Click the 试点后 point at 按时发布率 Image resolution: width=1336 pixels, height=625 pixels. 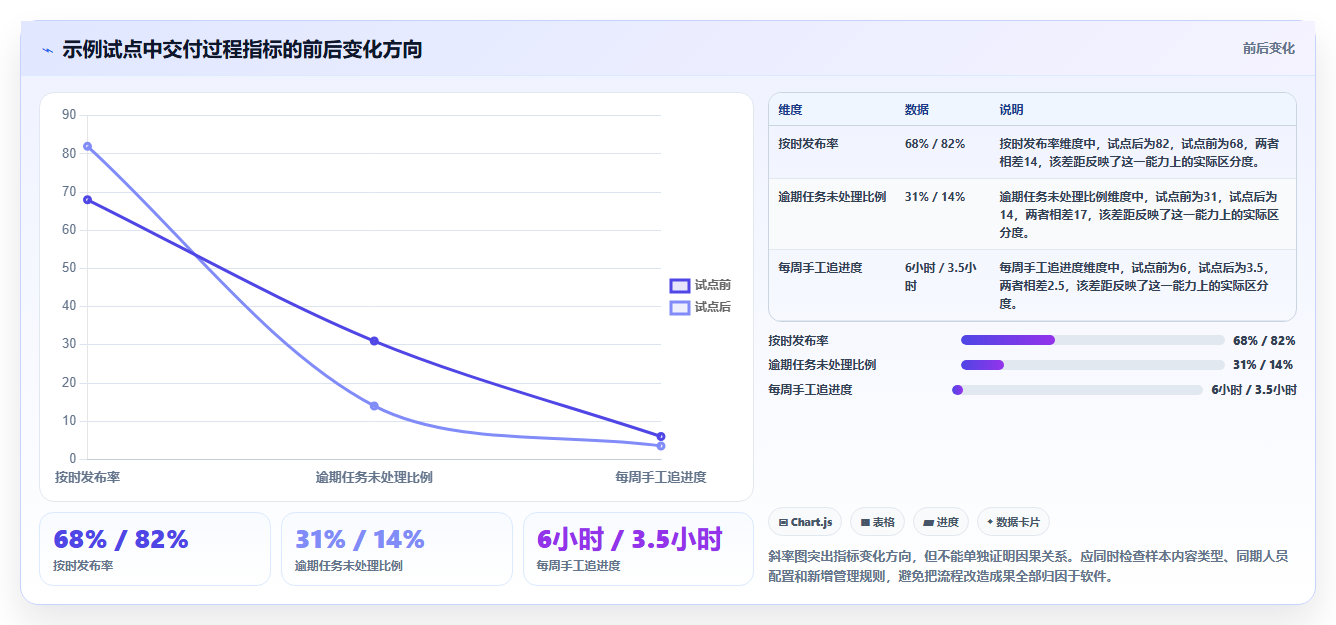point(87,146)
